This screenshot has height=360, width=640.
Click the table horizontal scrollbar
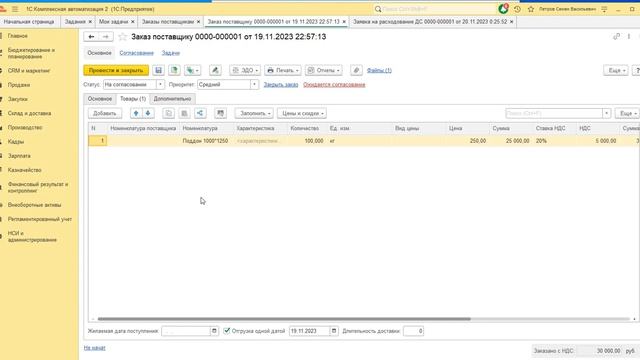click(x=284, y=319)
